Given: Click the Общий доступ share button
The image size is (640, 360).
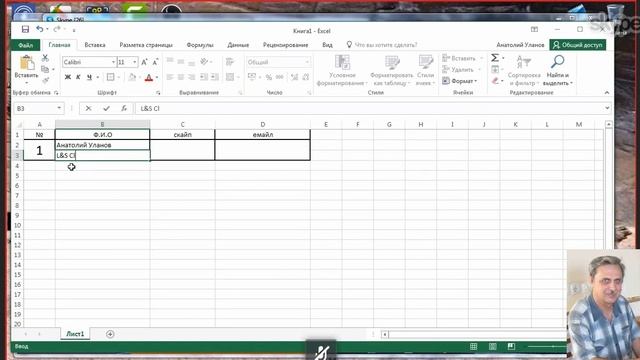Looking at the screenshot, I should click(x=577, y=45).
